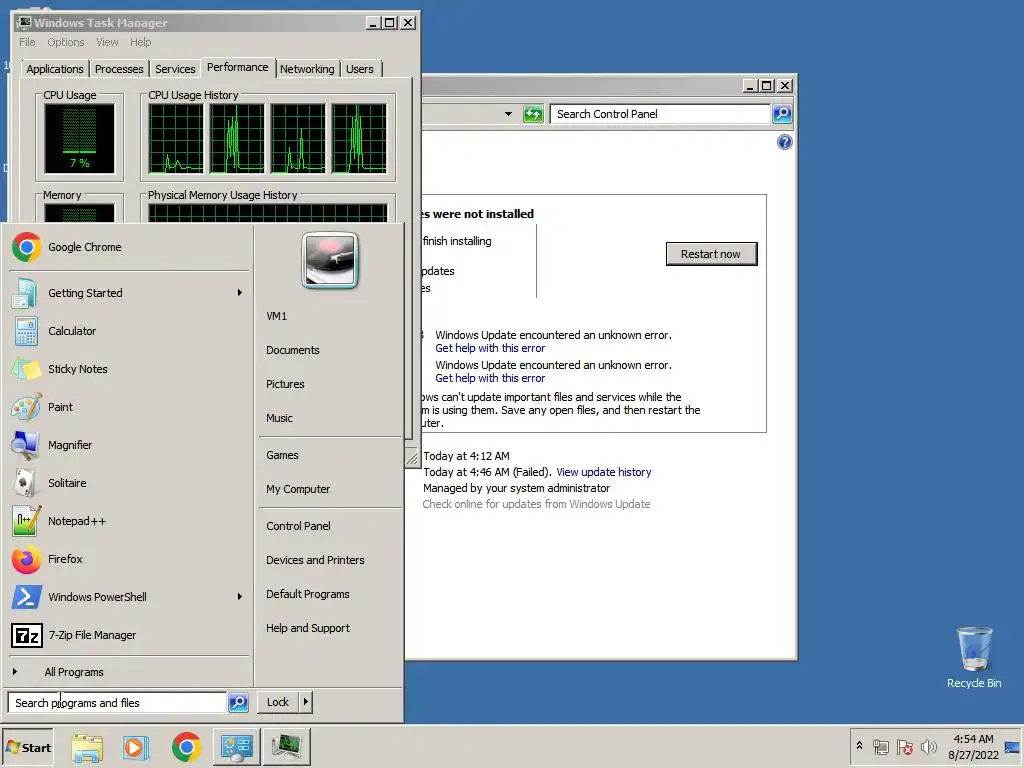This screenshot has height=768, width=1024.
Task: Expand the Getting Started submenu arrow
Action: point(240,293)
